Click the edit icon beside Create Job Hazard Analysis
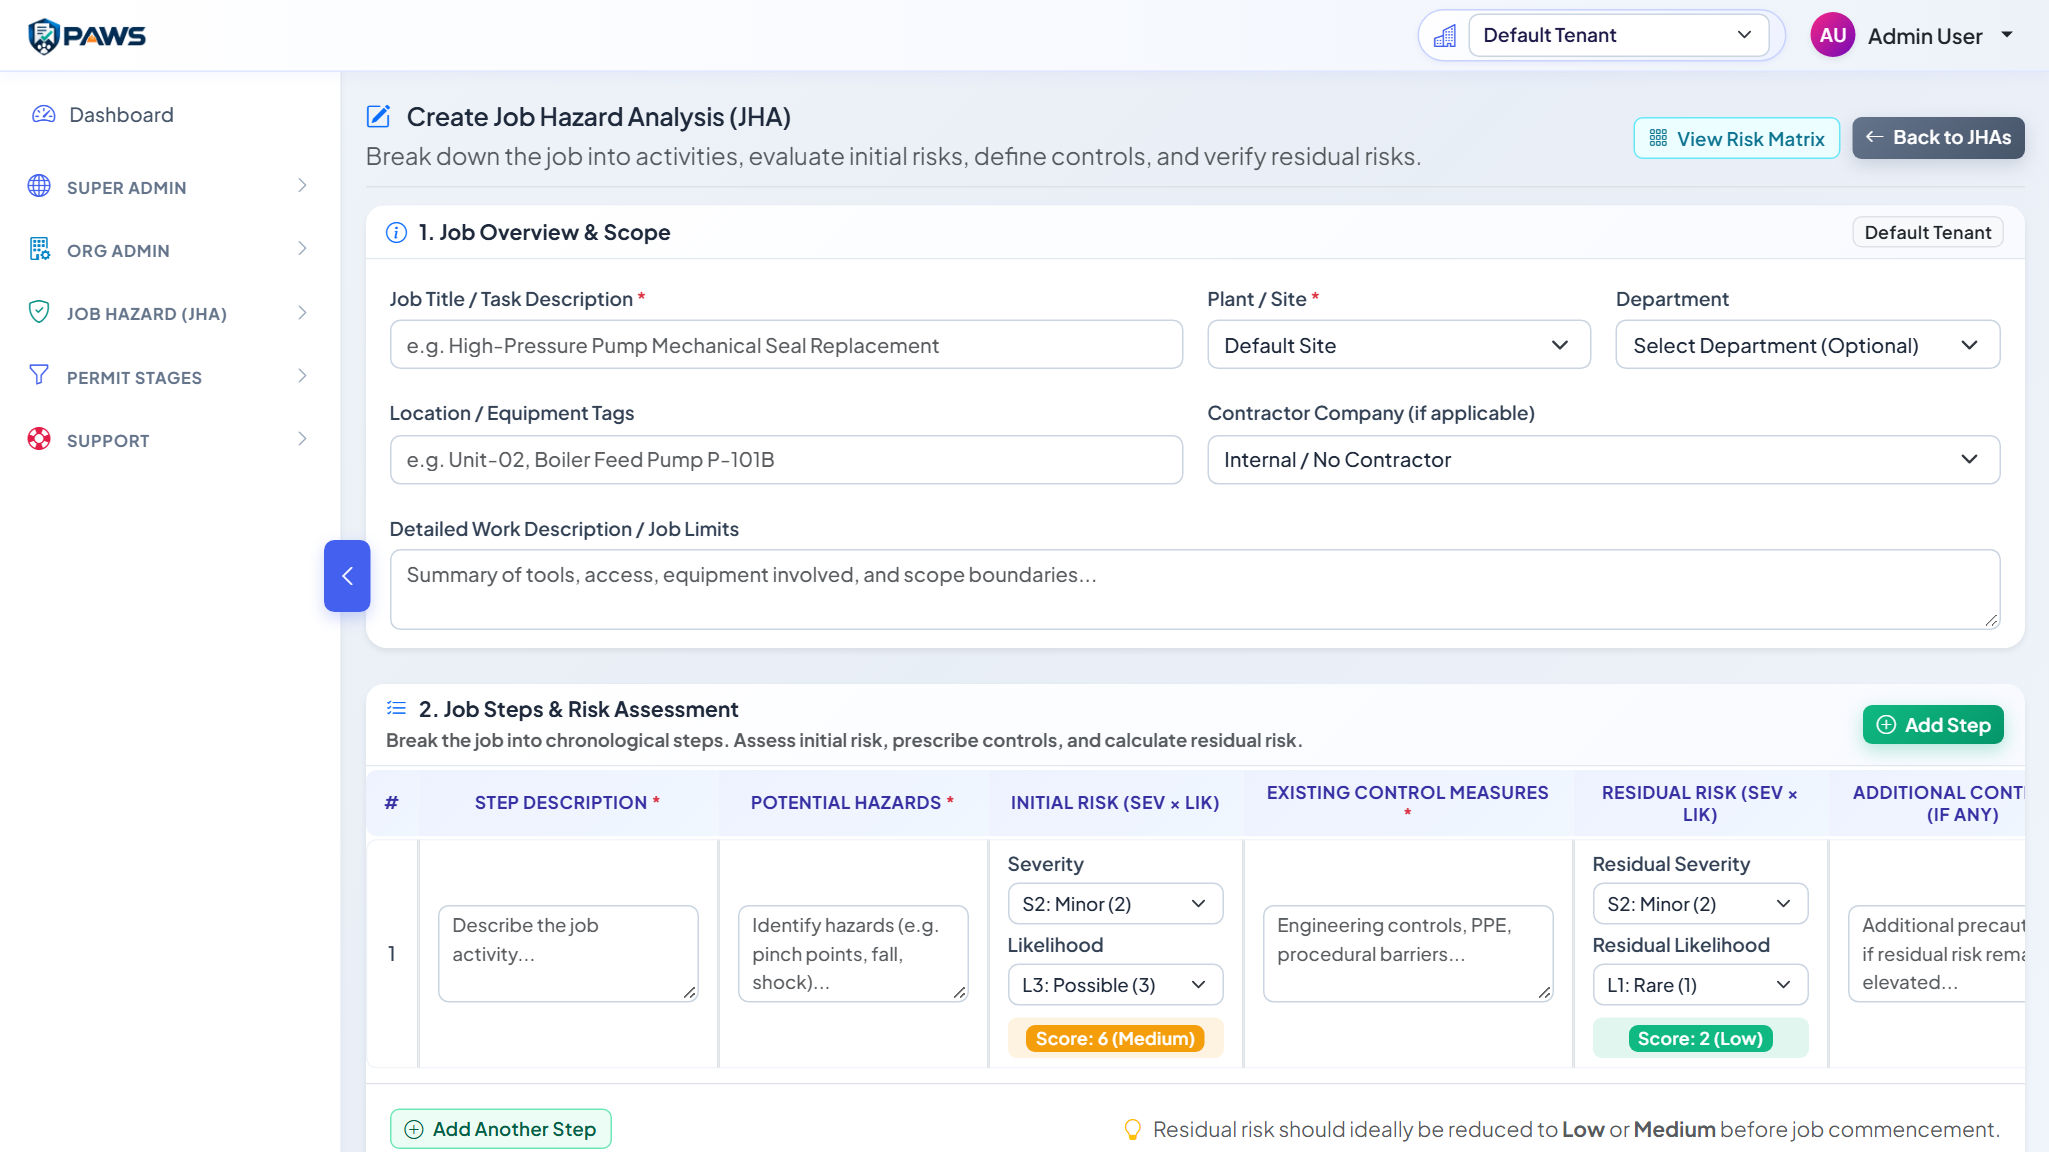The image size is (2049, 1152). (378, 117)
